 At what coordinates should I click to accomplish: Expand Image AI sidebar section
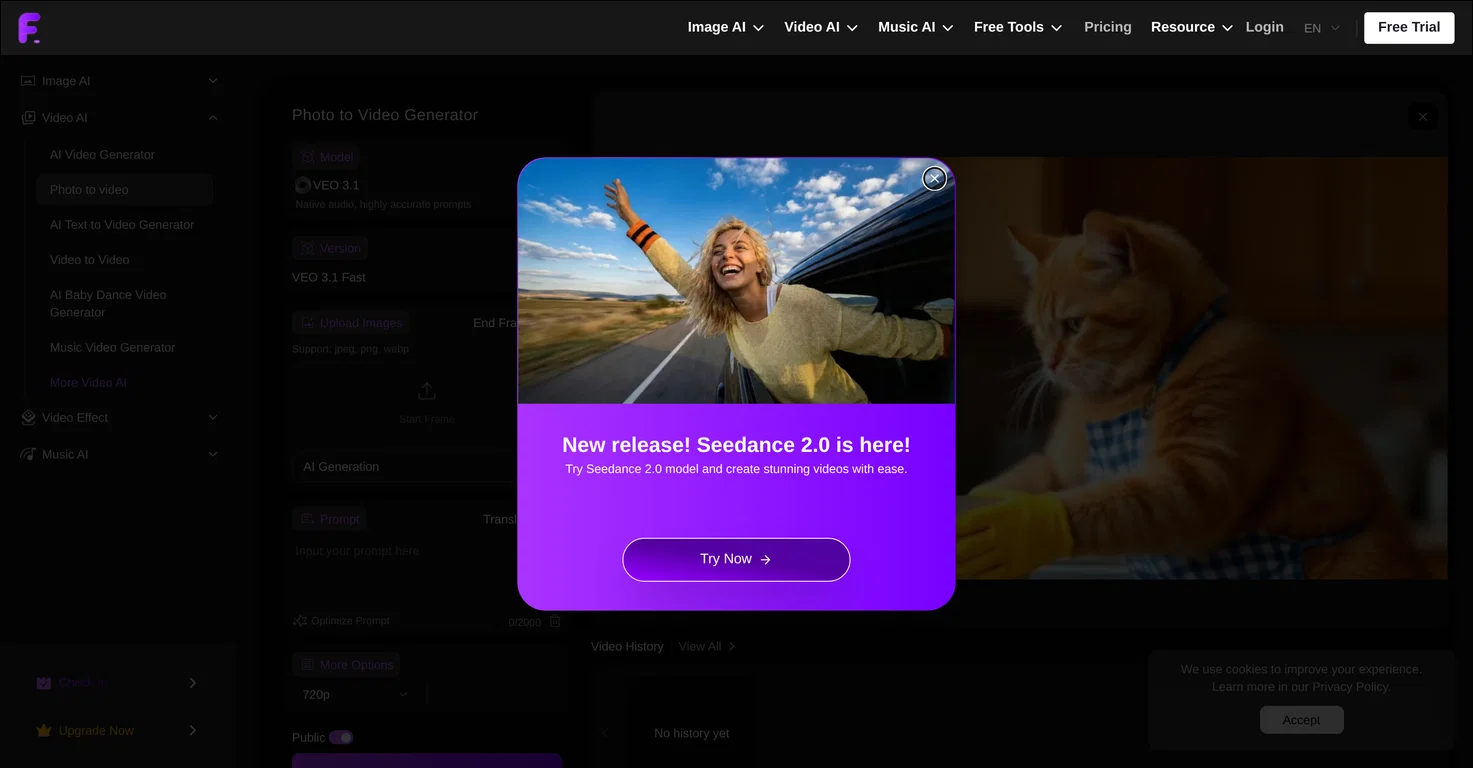pos(213,81)
